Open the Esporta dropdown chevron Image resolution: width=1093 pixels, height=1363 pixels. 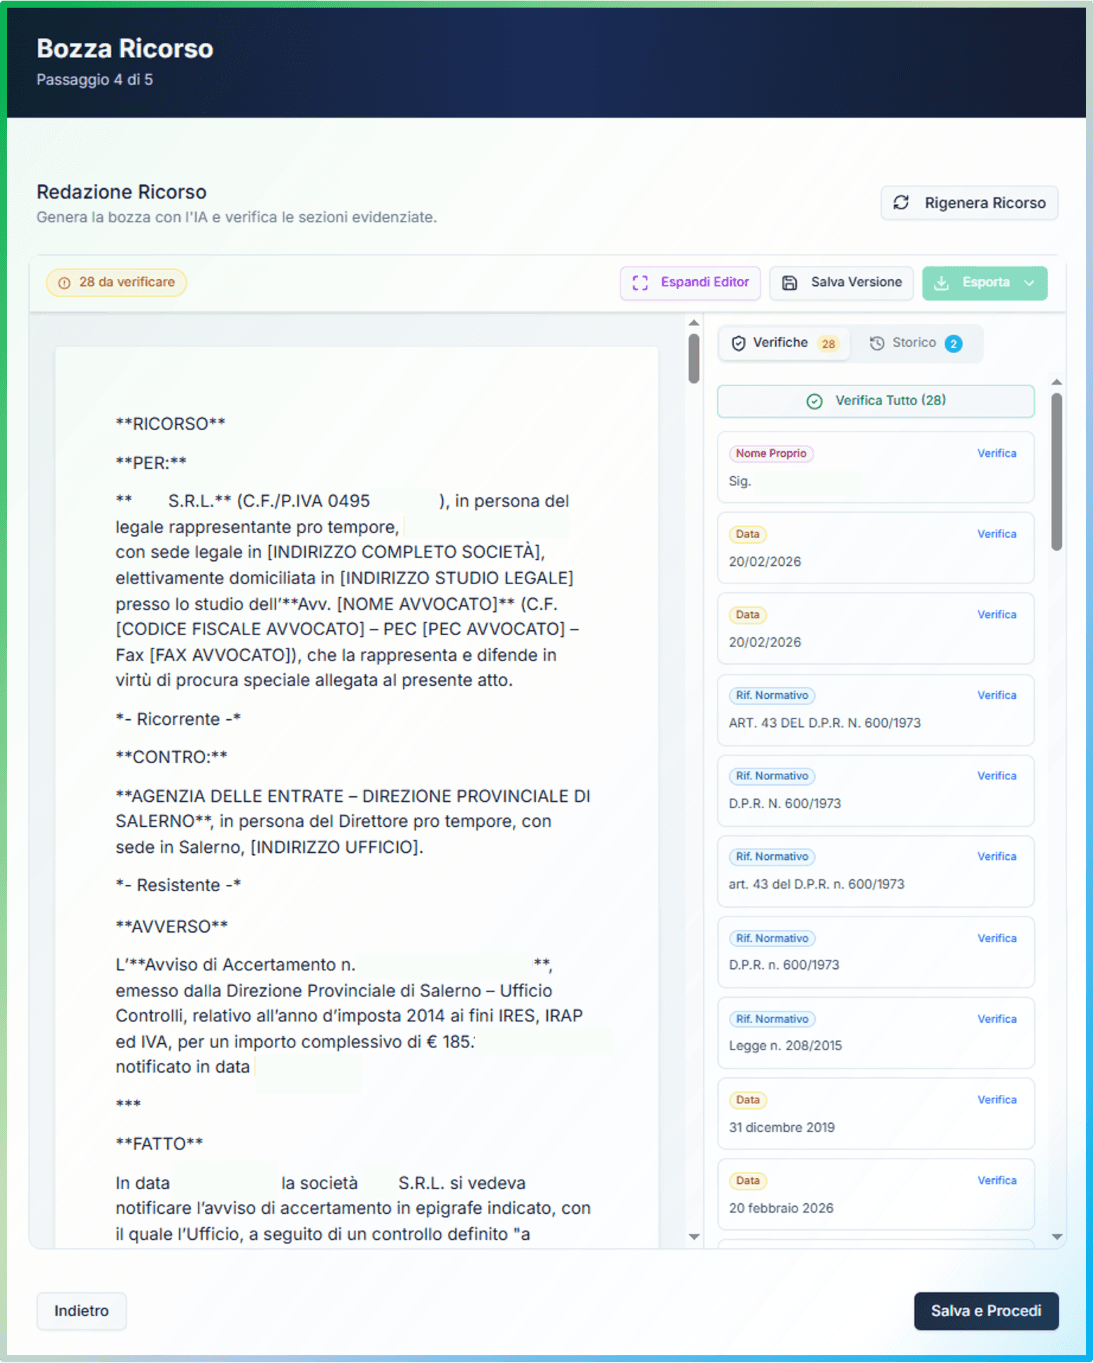tap(1029, 283)
